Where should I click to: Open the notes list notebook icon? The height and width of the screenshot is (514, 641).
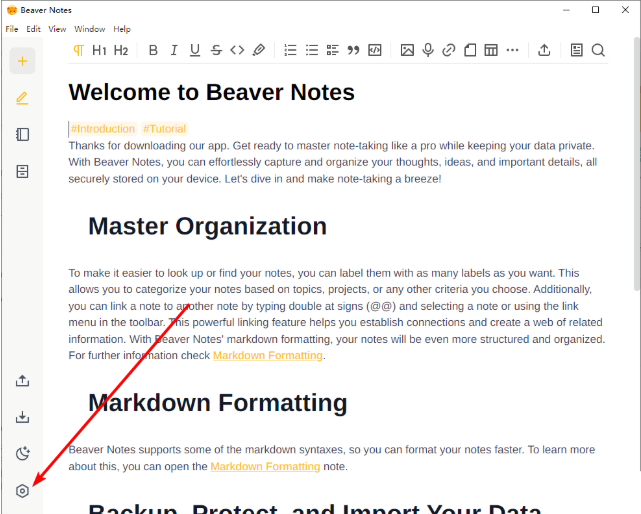(x=22, y=135)
